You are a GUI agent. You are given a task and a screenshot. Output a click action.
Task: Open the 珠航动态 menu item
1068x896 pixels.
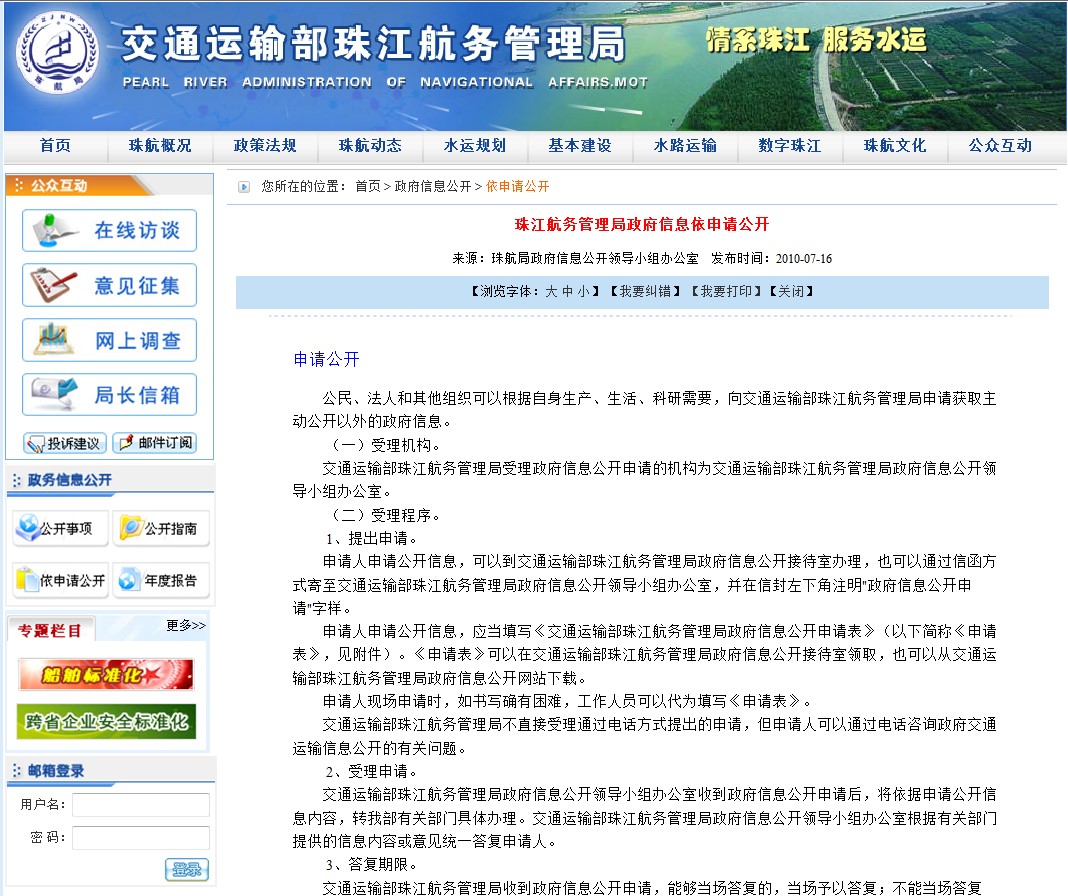coord(370,146)
